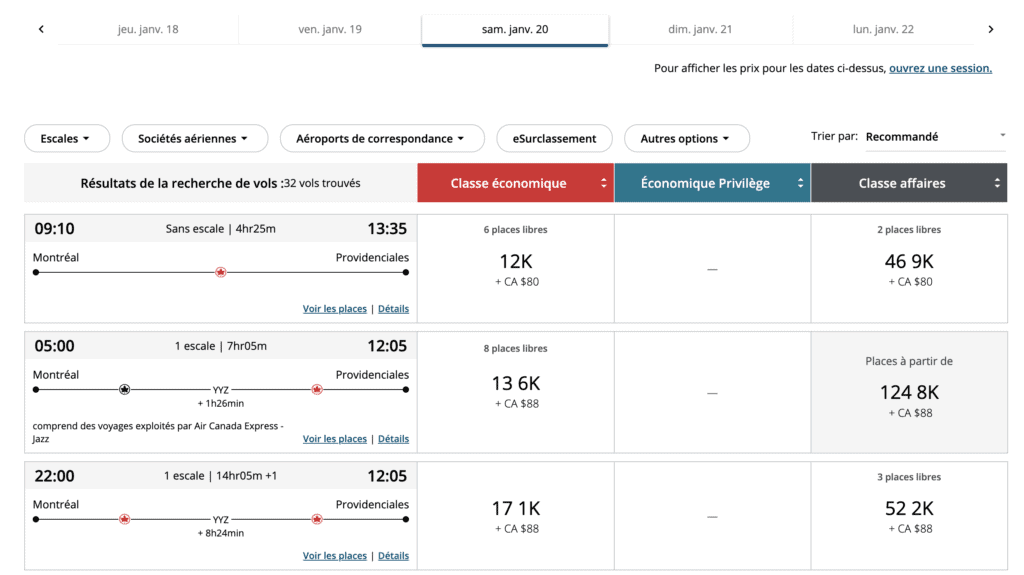Click sort arrows on Économique Privilège header
The width and height of the screenshot is (1024, 575).
800,183
